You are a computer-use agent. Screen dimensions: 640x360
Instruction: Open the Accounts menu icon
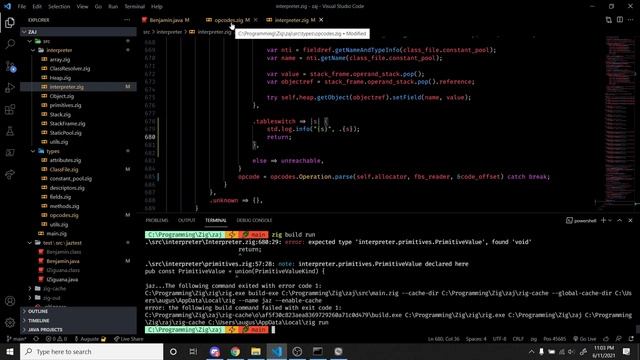[x=10, y=301]
